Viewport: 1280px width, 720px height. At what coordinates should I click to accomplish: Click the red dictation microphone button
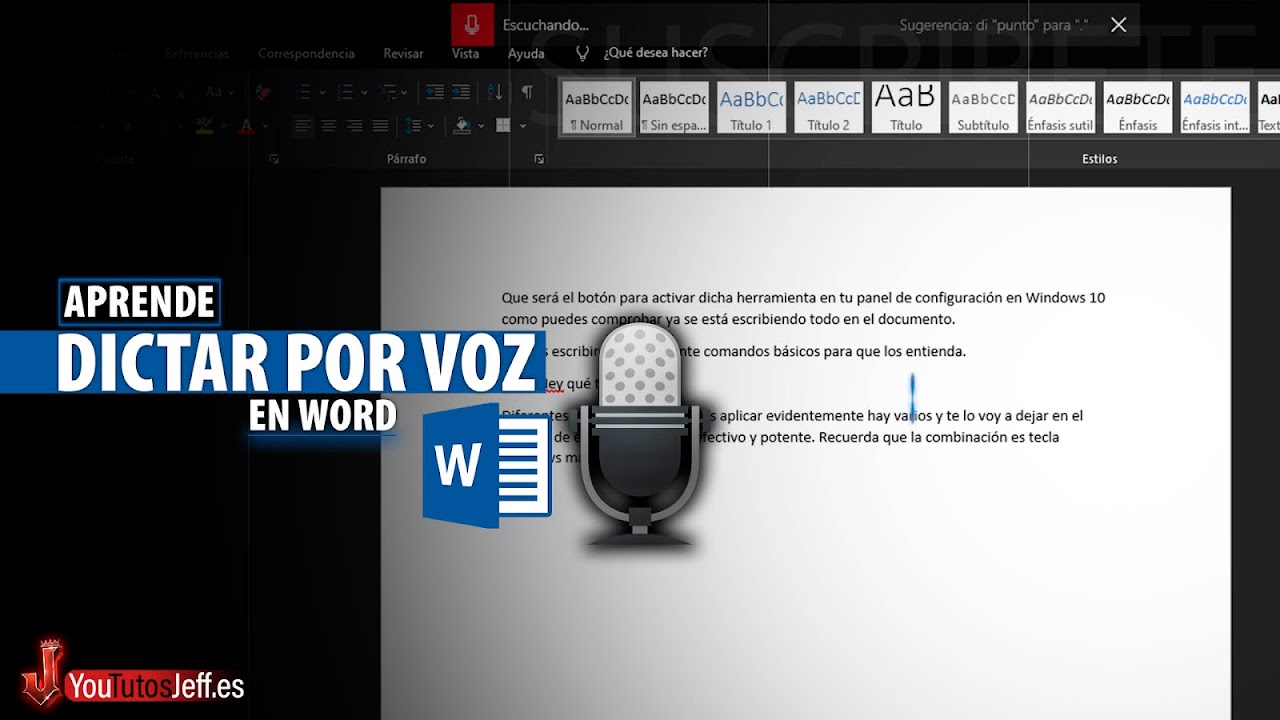471,25
